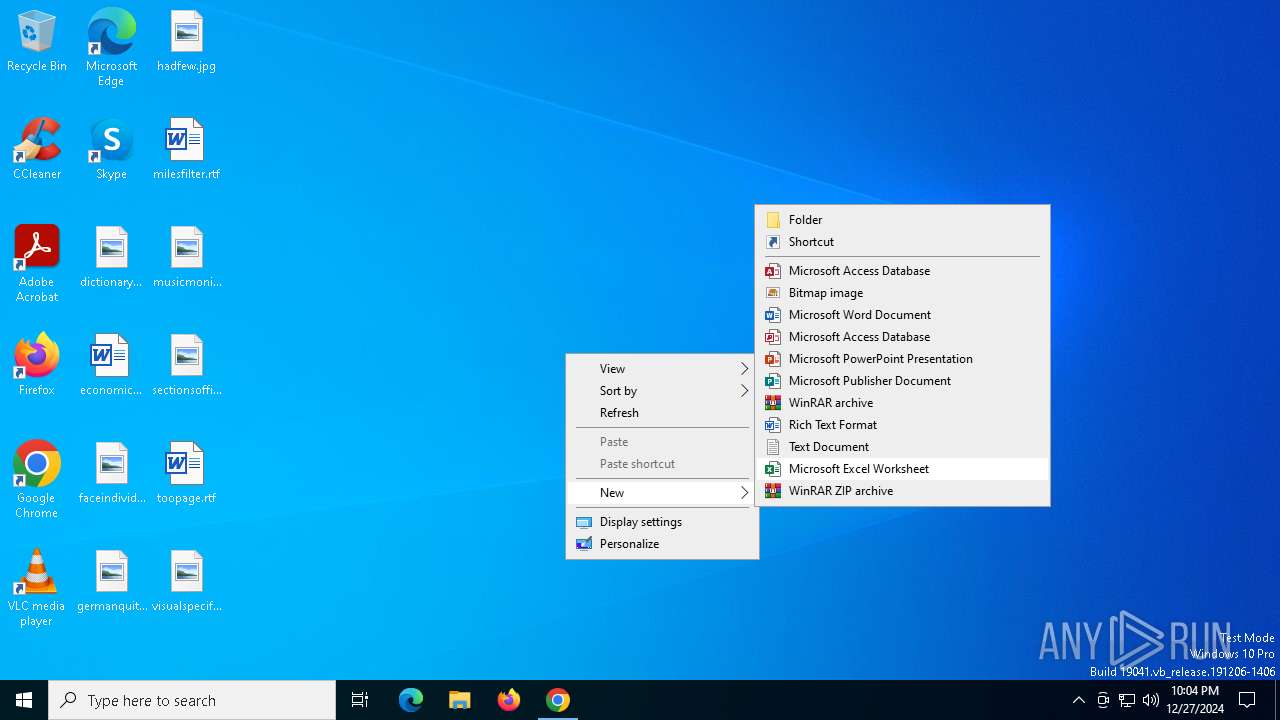
Task: Select the CCleaner desktop shortcut
Action: point(37,150)
